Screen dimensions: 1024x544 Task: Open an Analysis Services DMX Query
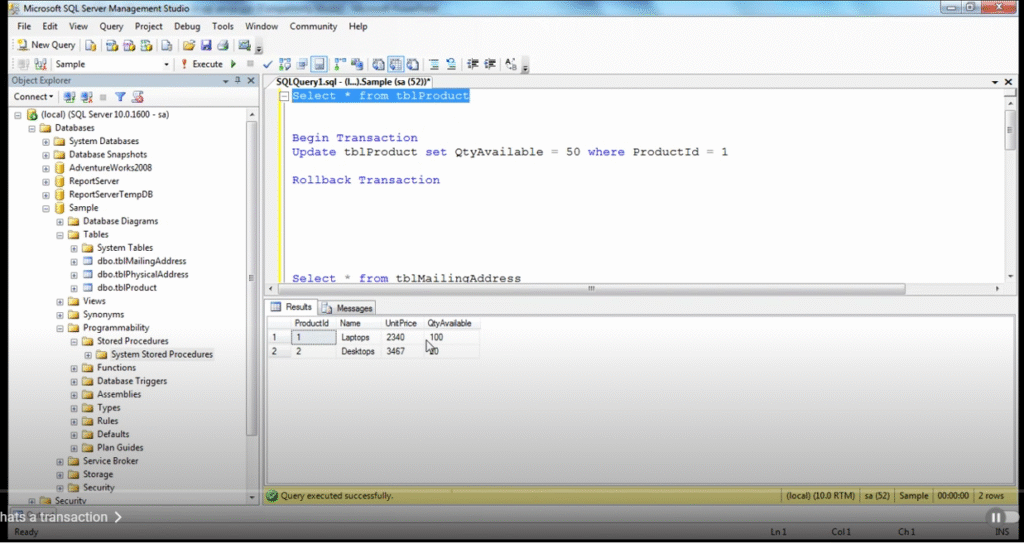click(129, 45)
